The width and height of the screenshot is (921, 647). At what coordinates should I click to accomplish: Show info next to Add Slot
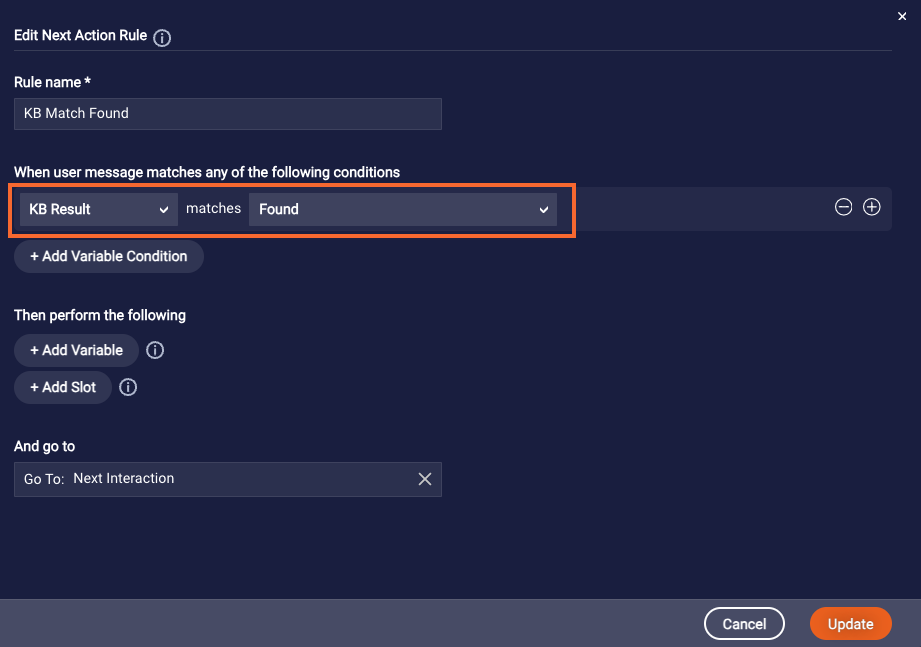(128, 387)
